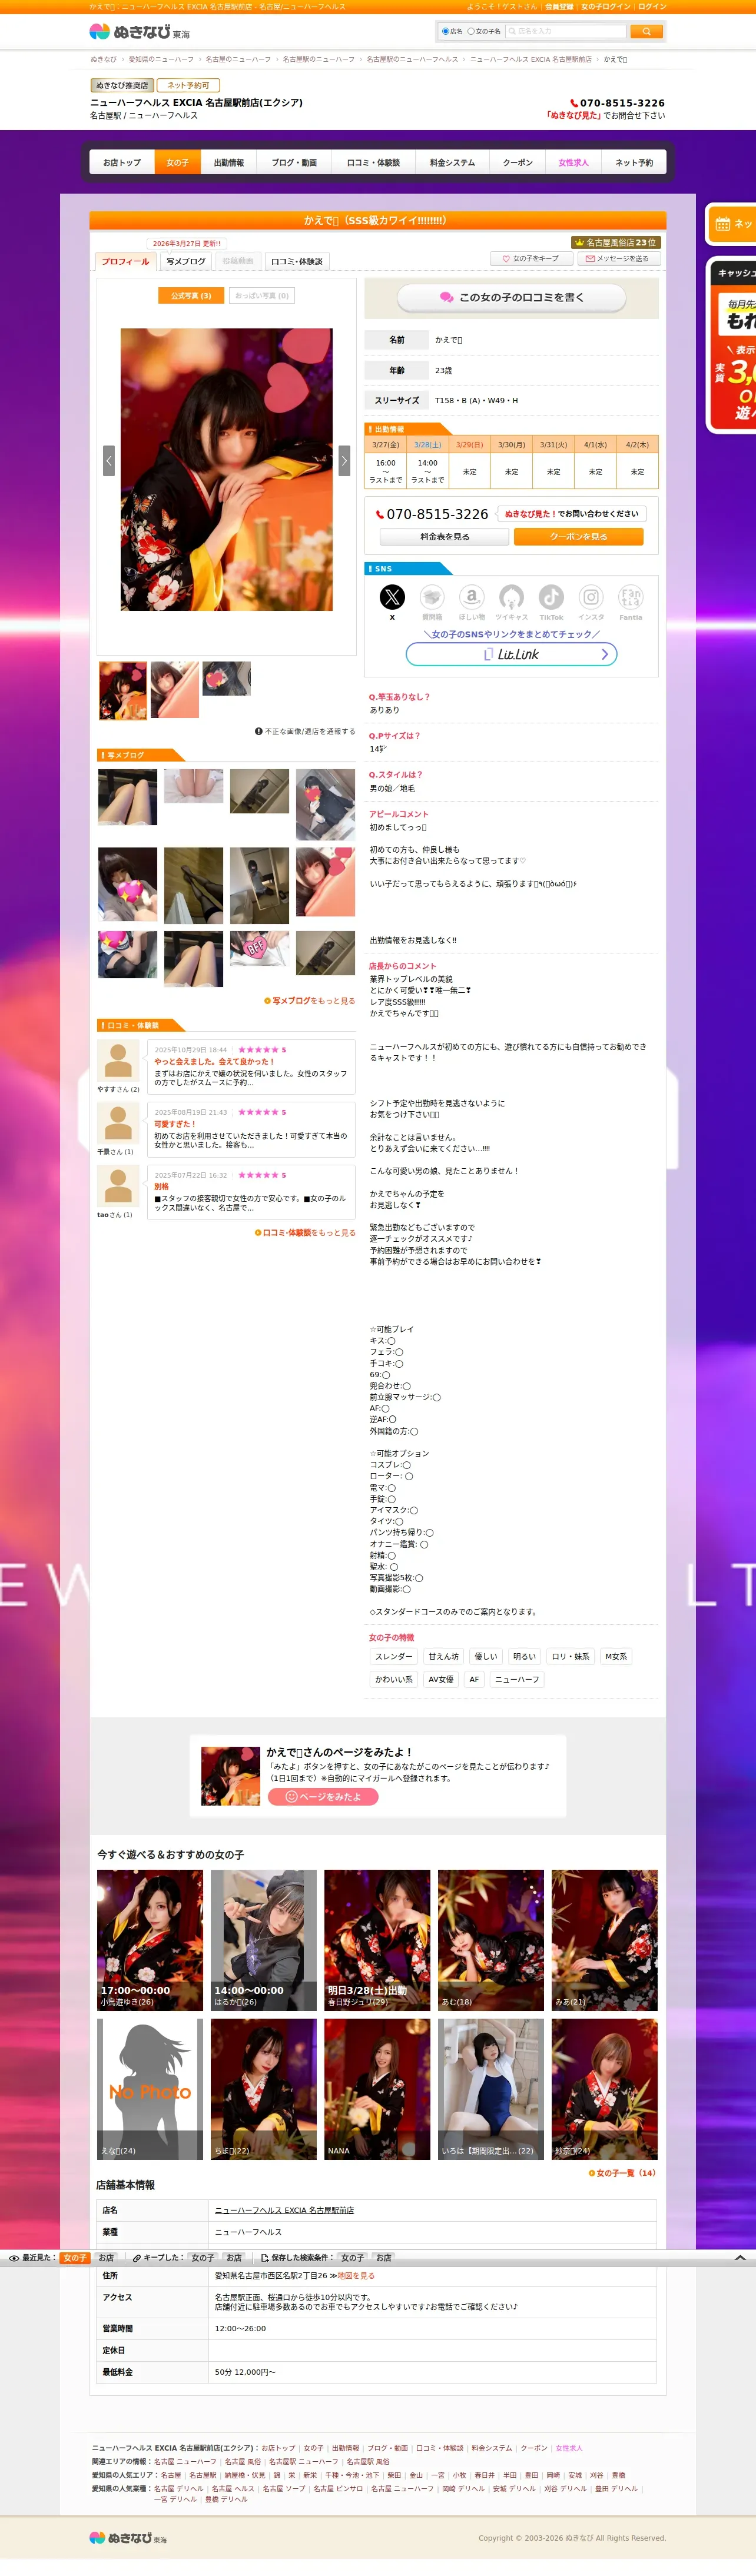The width and height of the screenshot is (756, 2576).
Task: Click the 女性求人 menu item
Action: pos(574,162)
